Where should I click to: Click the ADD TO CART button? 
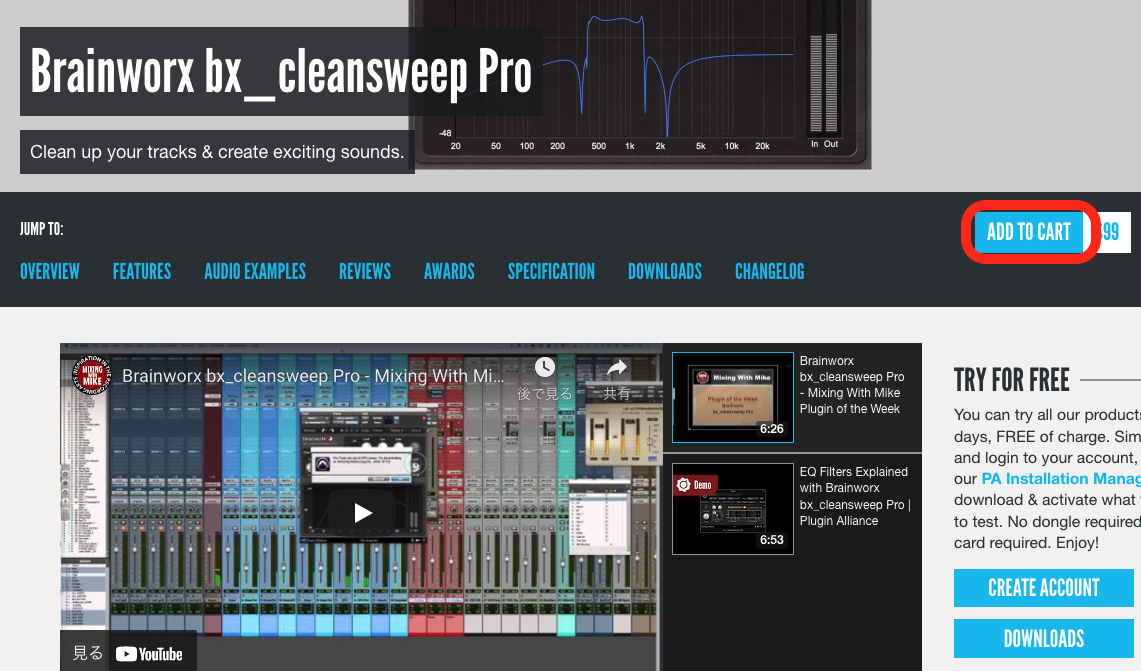pyautogui.click(x=1028, y=232)
